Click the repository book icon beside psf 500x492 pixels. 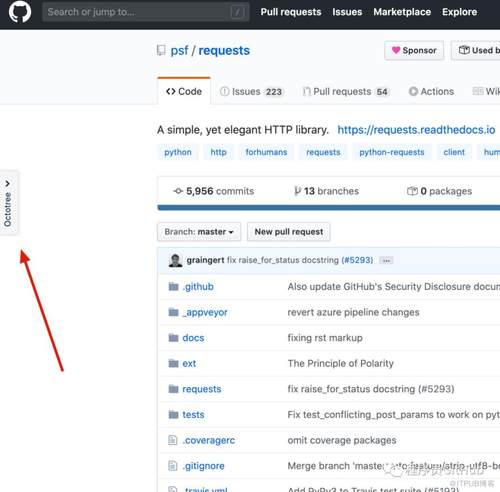(161, 51)
